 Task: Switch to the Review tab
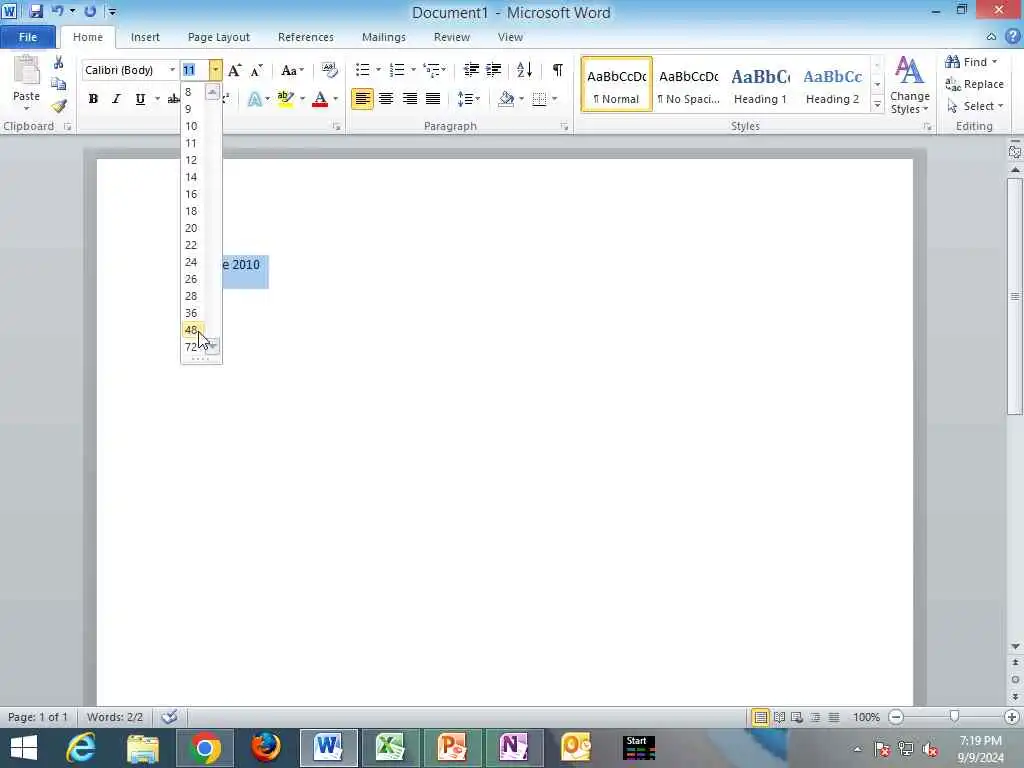point(452,37)
